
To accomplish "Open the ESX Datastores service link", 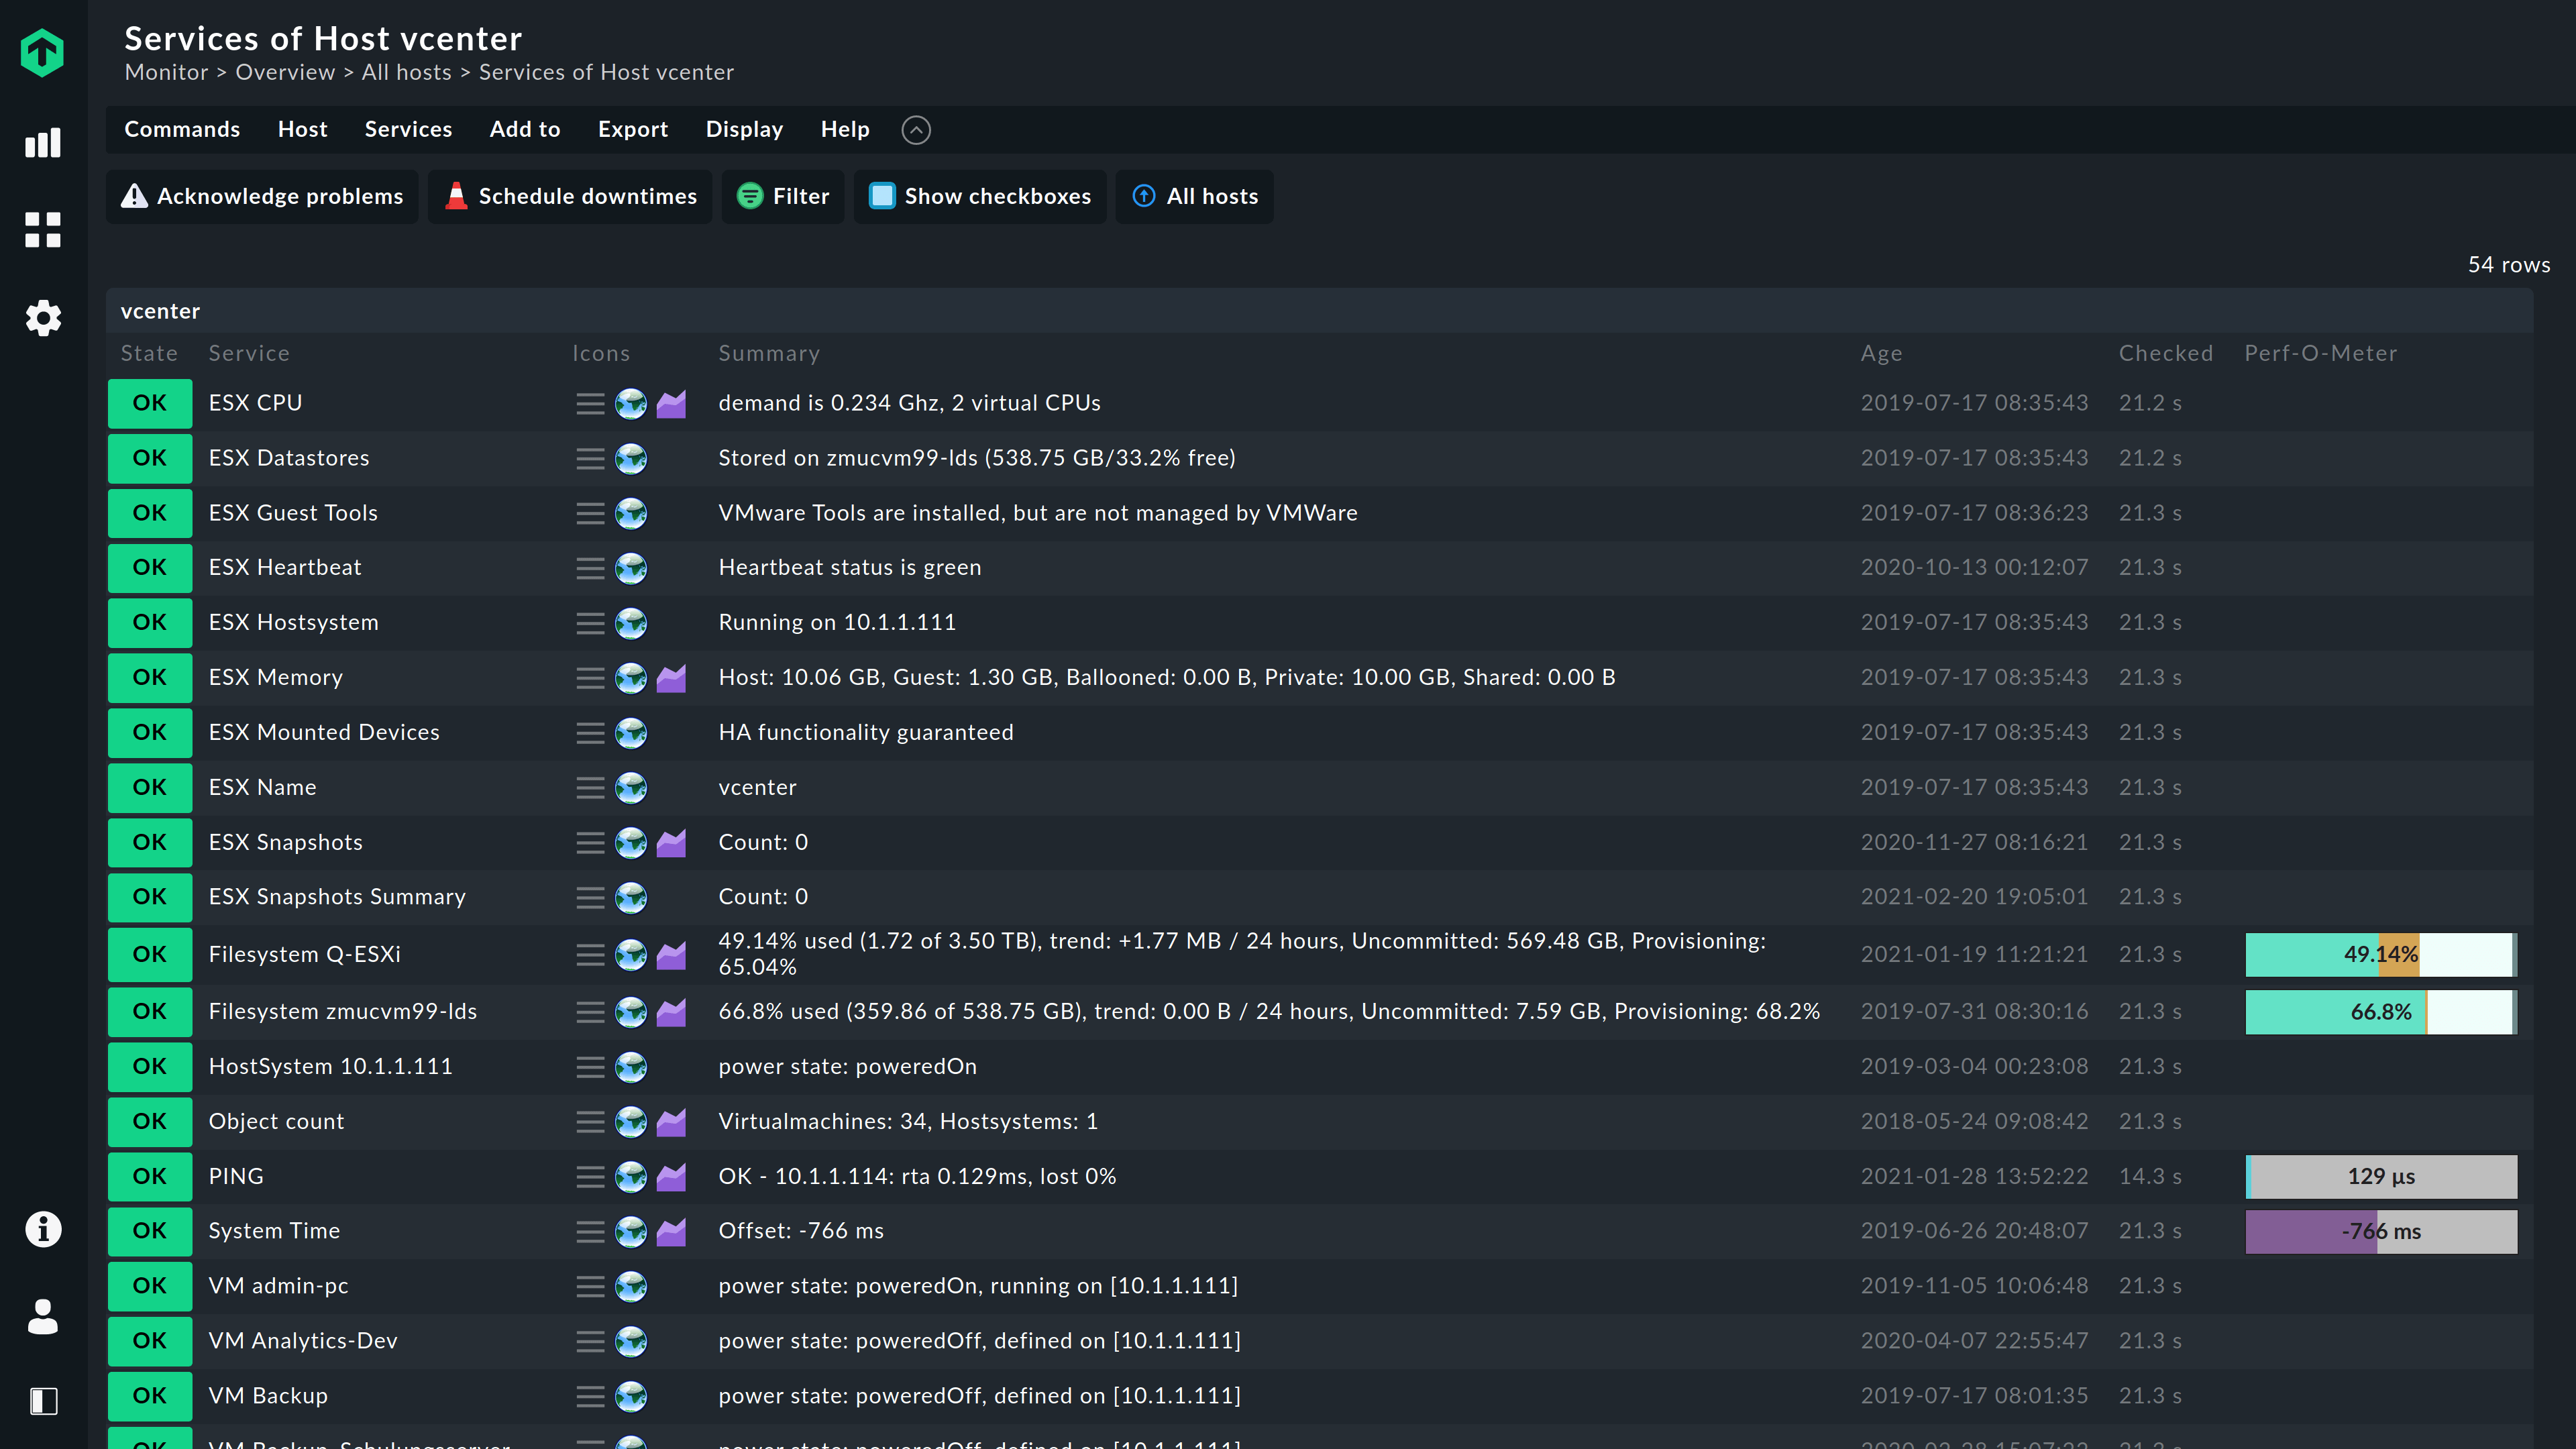I will [x=289, y=458].
